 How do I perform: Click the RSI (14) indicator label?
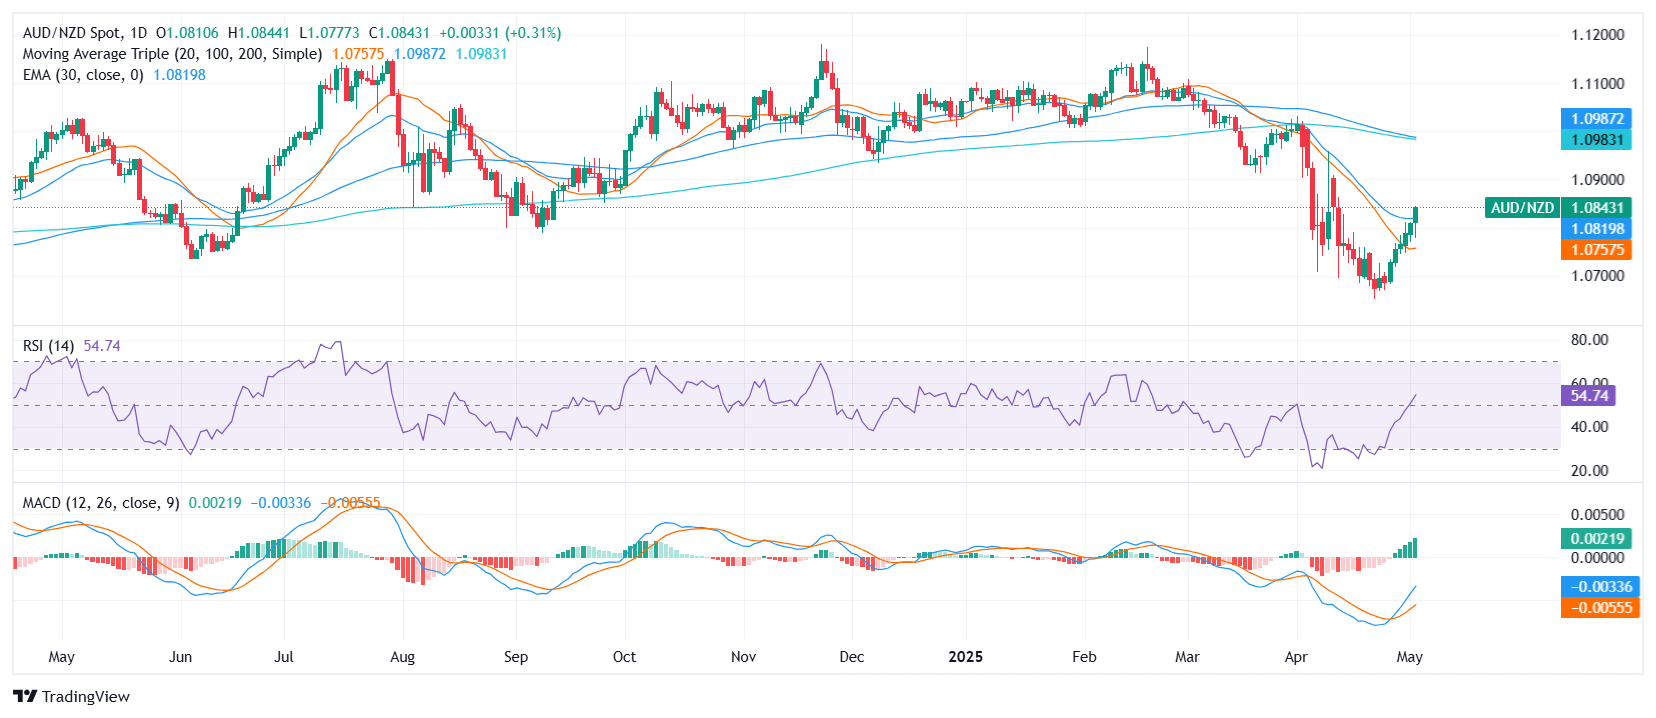[49, 346]
